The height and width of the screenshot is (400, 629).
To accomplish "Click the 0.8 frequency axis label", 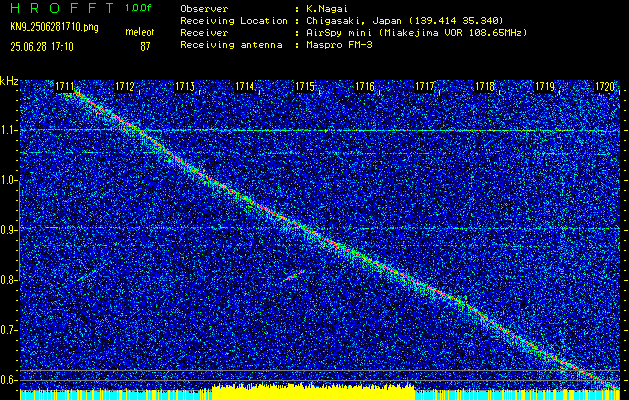I will pos(9,280).
